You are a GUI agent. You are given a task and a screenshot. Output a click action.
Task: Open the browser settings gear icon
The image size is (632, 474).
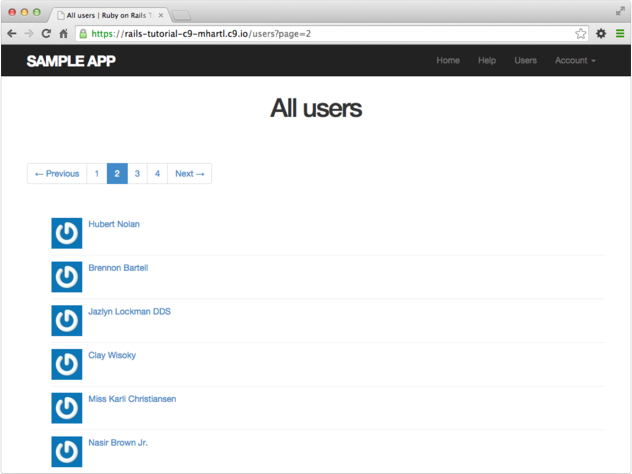(601, 33)
